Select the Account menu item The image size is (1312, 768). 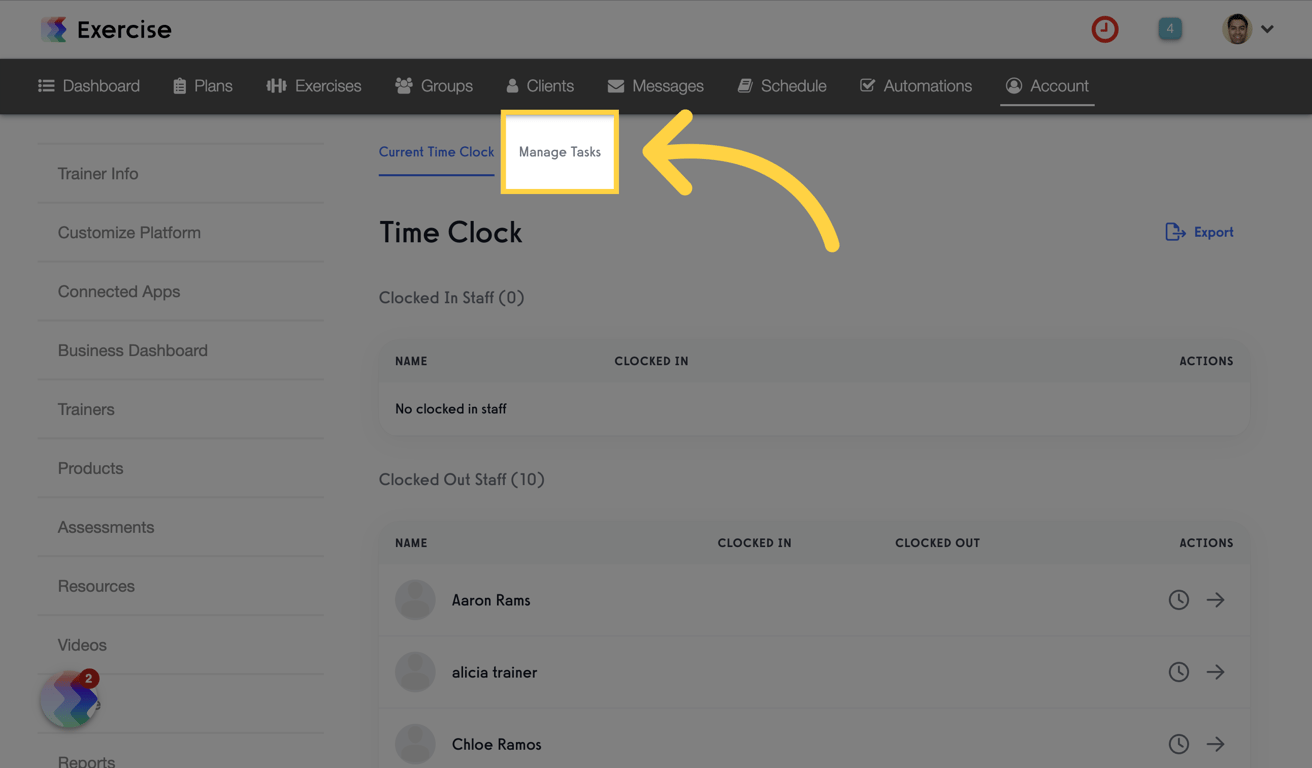[1047, 86]
